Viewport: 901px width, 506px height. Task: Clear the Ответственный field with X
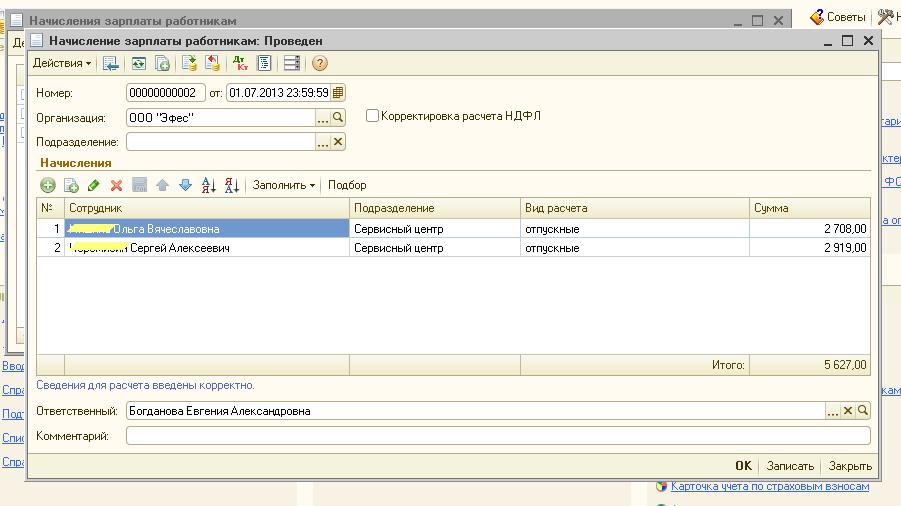coord(848,411)
